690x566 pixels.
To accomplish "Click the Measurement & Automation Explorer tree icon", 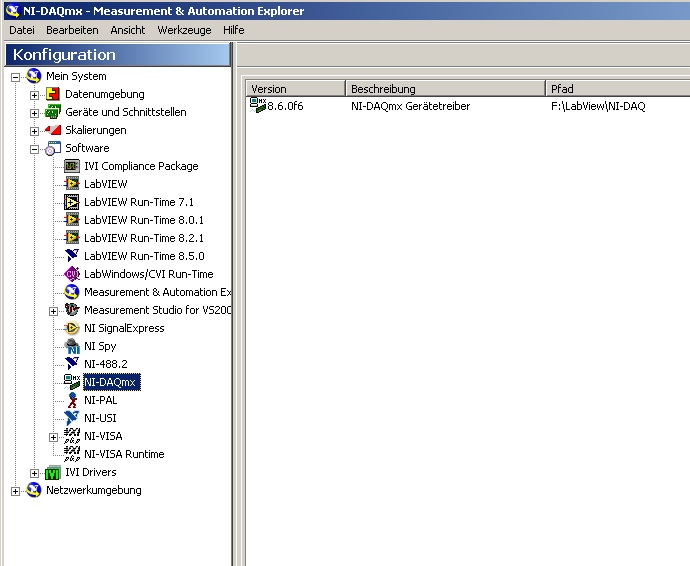I will [72, 292].
